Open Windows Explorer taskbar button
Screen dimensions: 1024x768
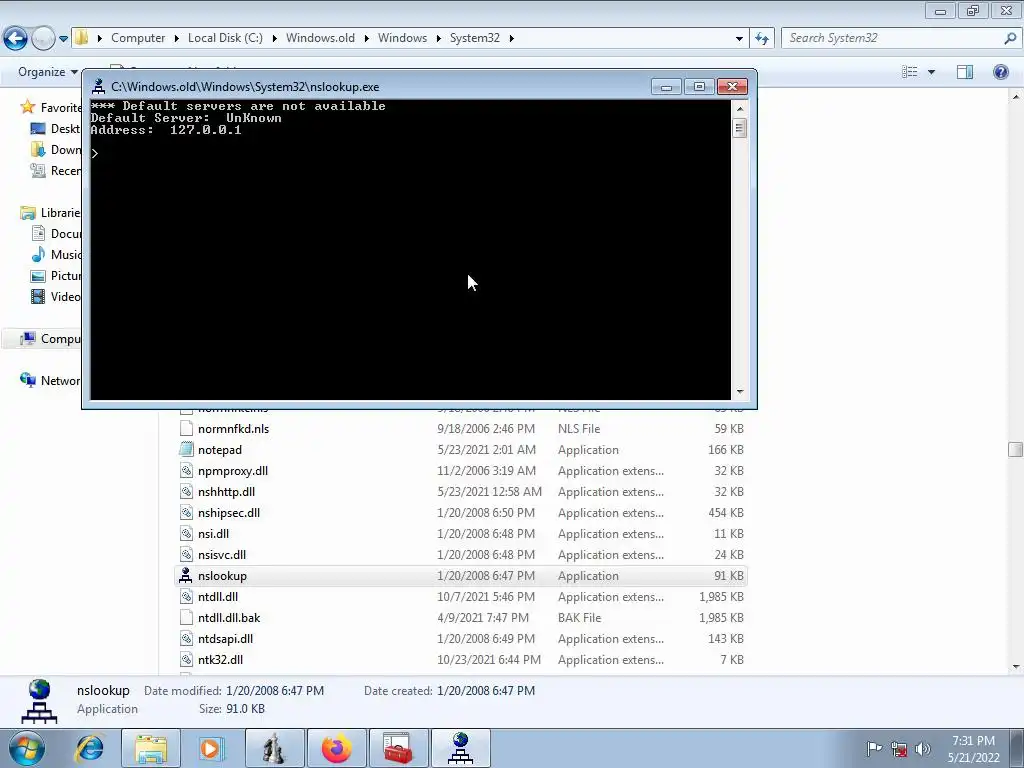(x=151, y=749)
